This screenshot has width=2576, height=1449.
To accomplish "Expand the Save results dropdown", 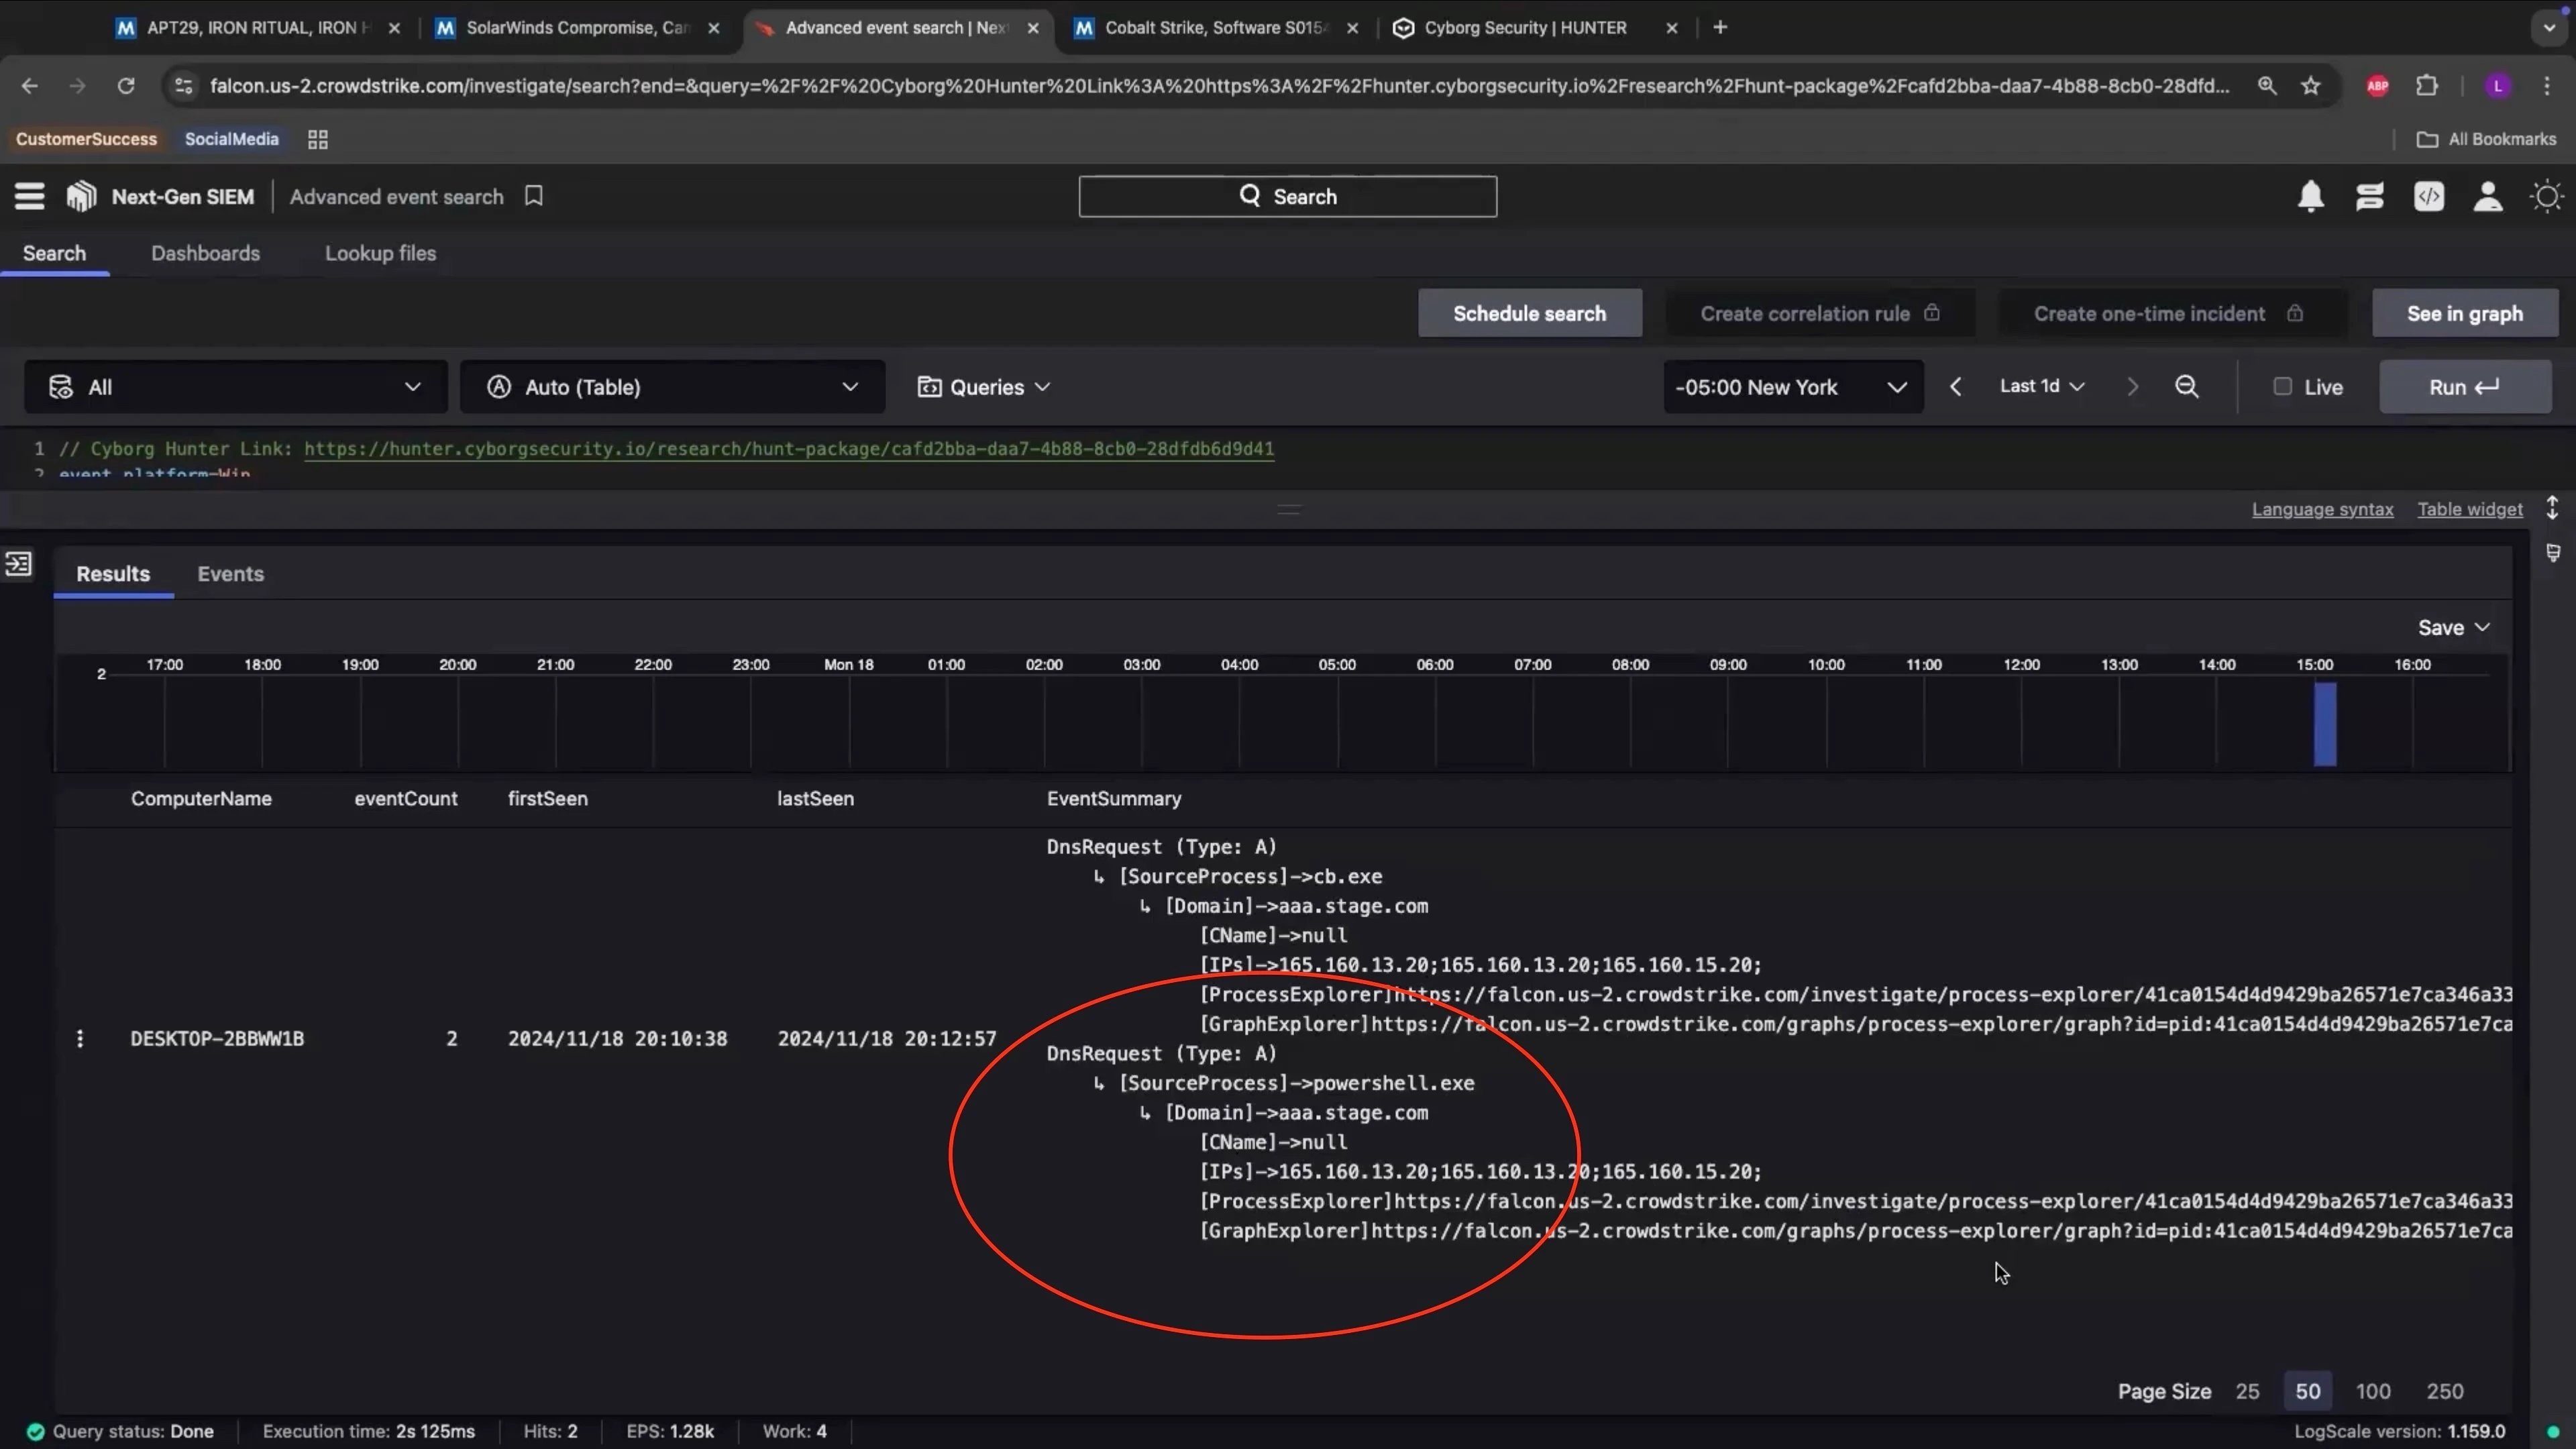I will pos(2453,628).
